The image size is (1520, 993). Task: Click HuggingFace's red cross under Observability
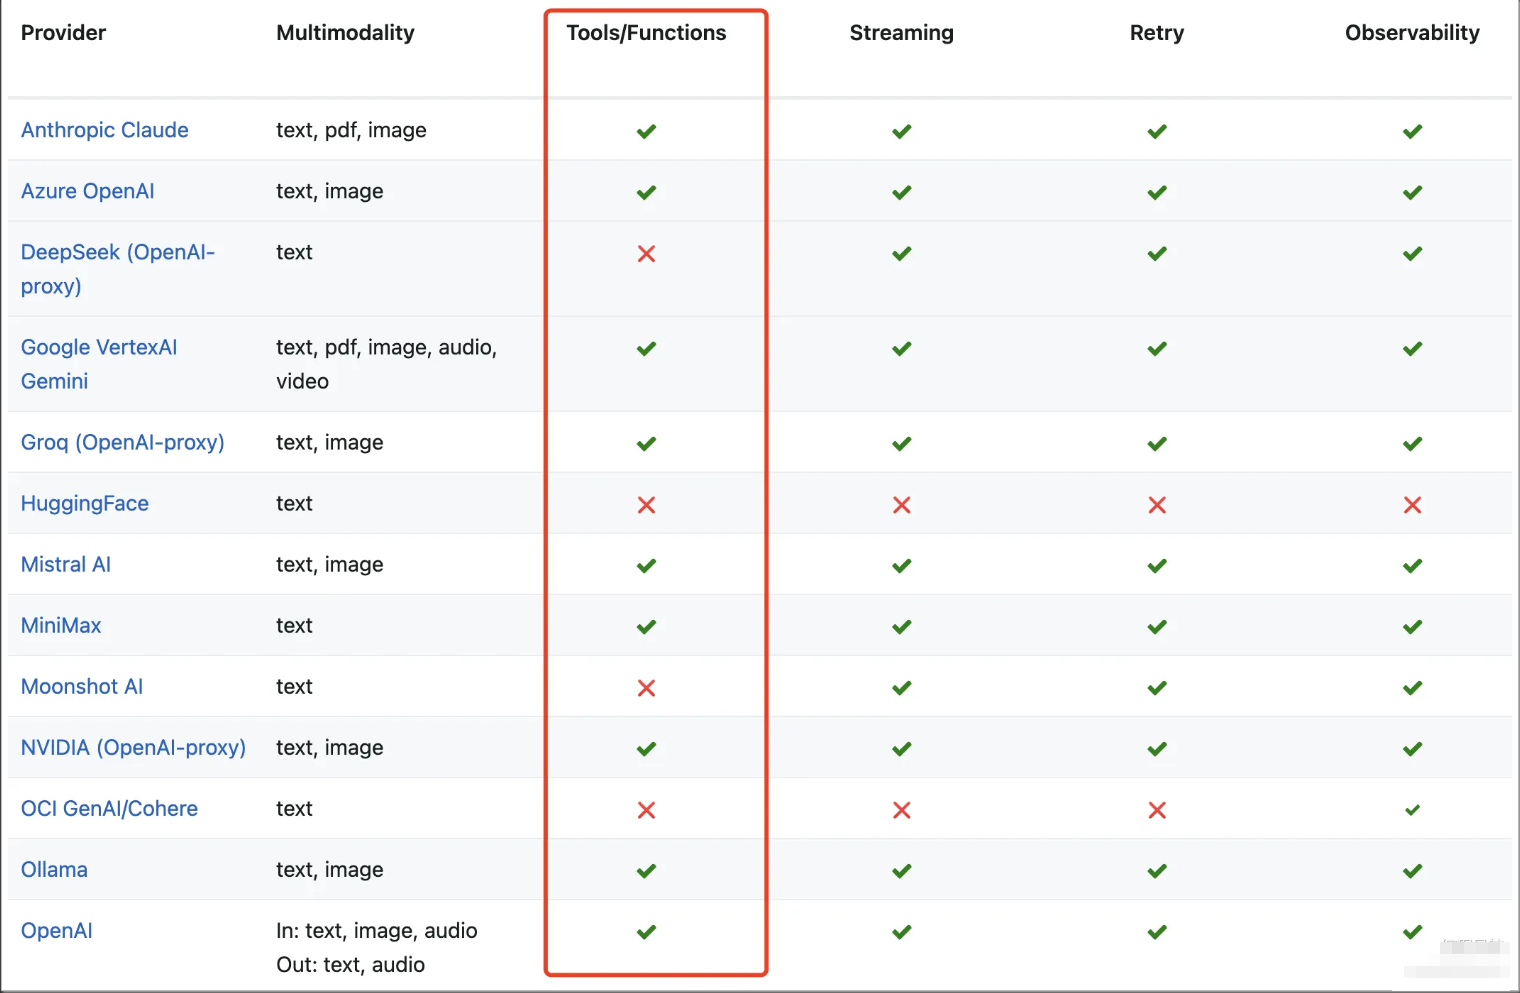coord(1412,505)
